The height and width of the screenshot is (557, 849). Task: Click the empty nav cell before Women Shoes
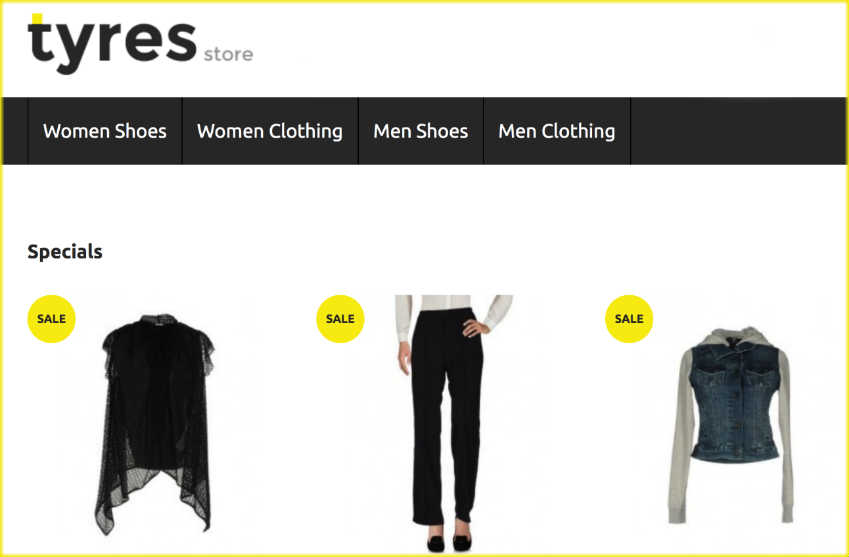click(x=15, y=131)
